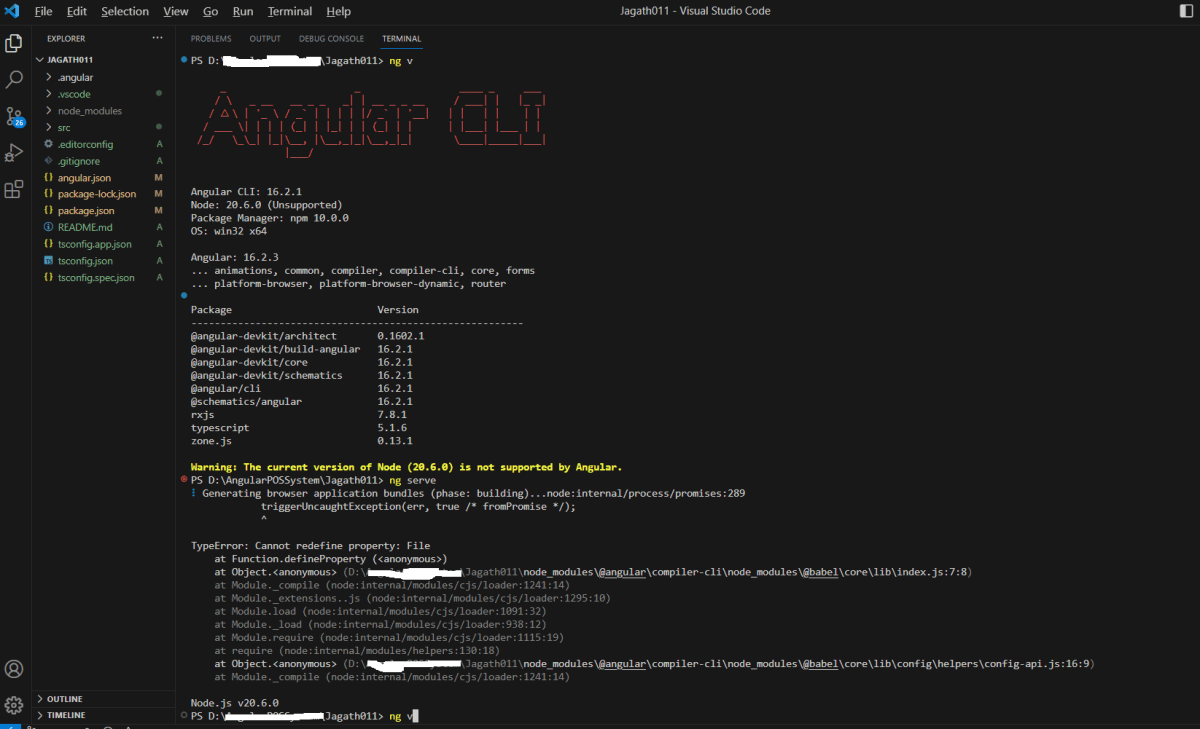1200x729 pixels.
Task: Open the Extensions view icon
Action: click(x=14, y=189)
